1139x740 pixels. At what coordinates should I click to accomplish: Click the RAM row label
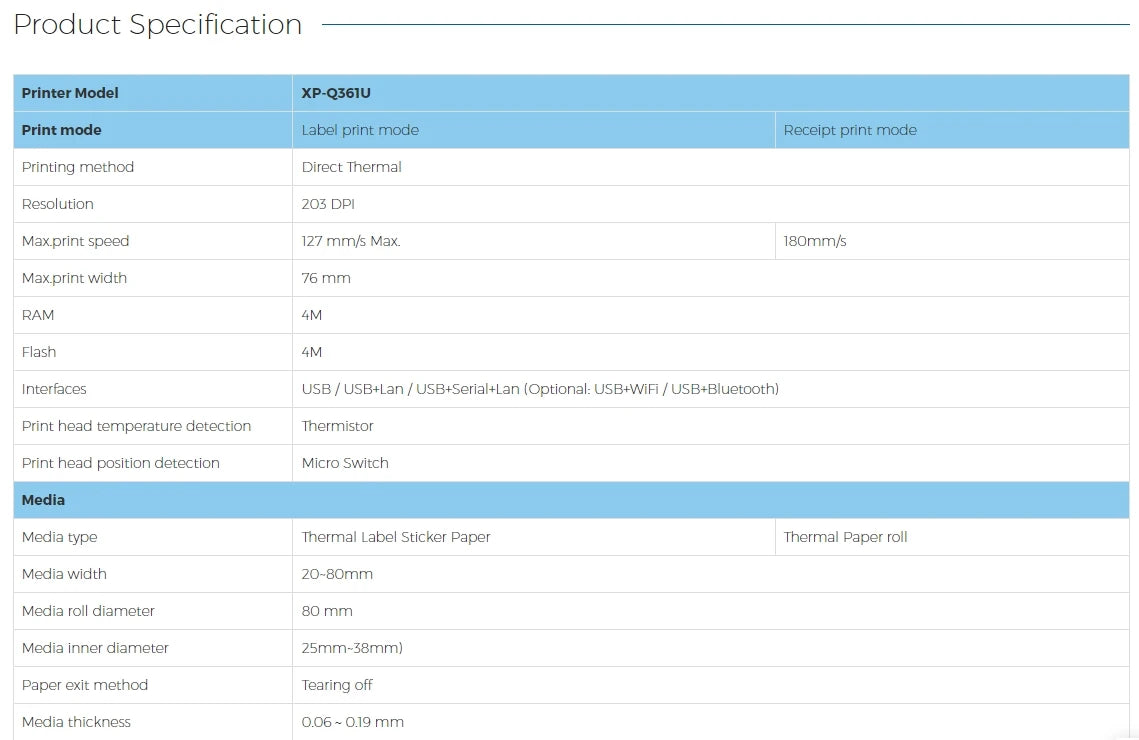tap(38, 315)
